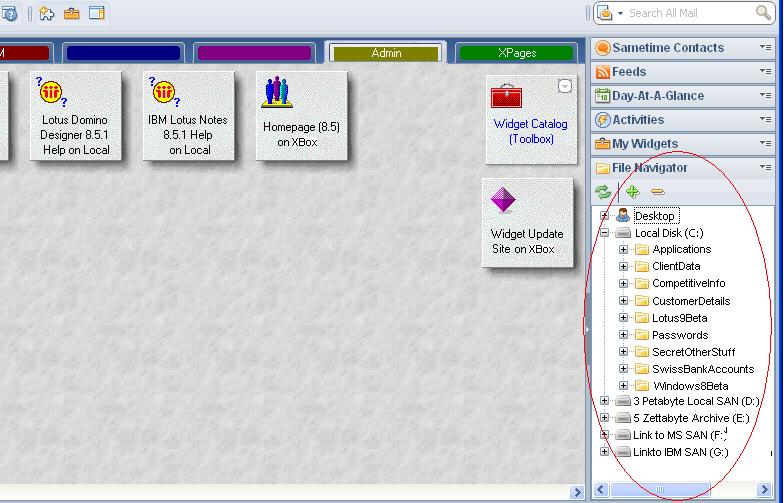Click the Sametime Contacts panel title
Image resolution: width=784 pixels, height=503 pixels.
tap(668, 48)
